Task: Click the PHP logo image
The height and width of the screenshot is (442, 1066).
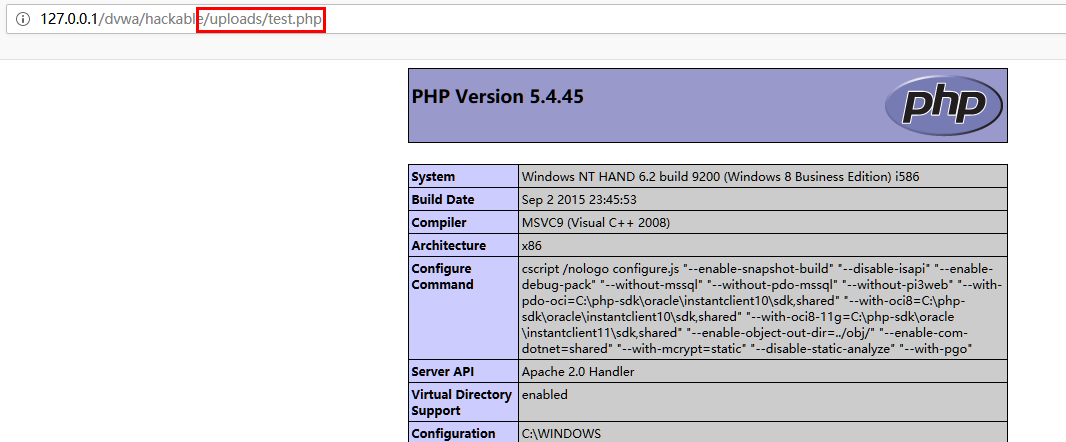Action: point(944,105)
